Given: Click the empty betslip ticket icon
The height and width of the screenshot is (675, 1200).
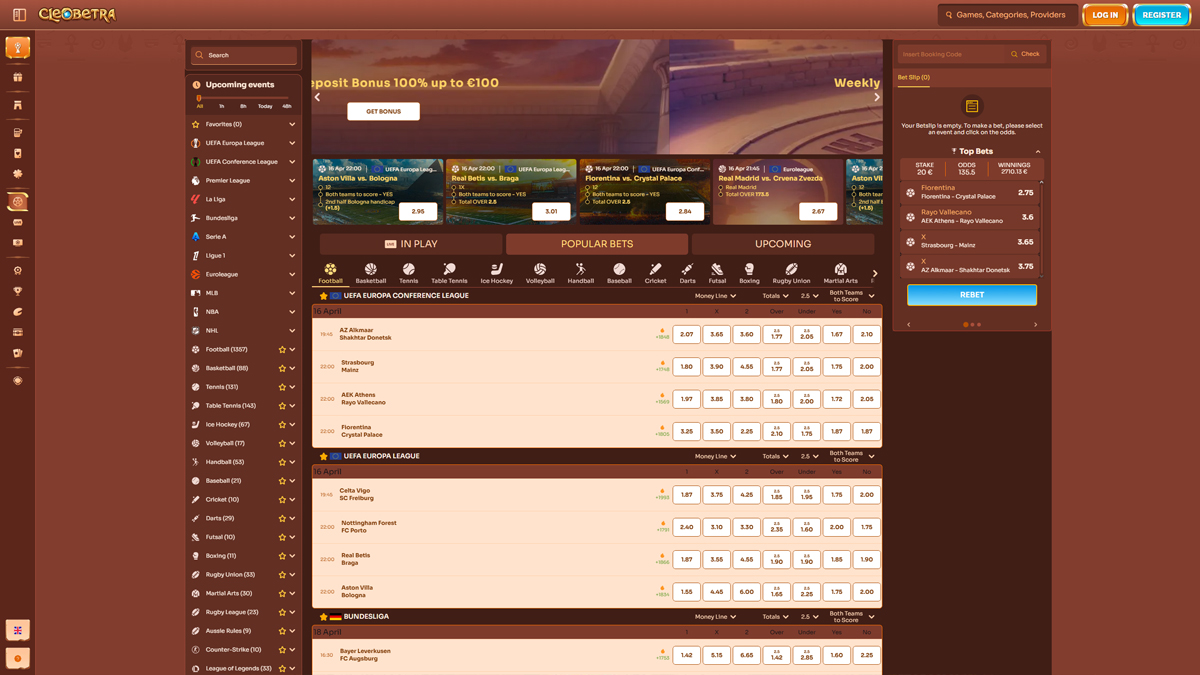Looking at the screenshot, I should 972,106.
